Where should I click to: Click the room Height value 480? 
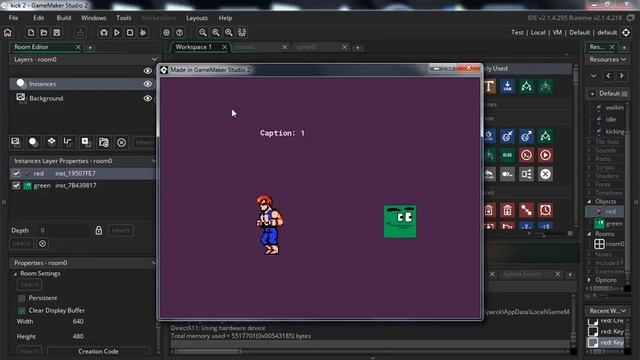[78, 337]
